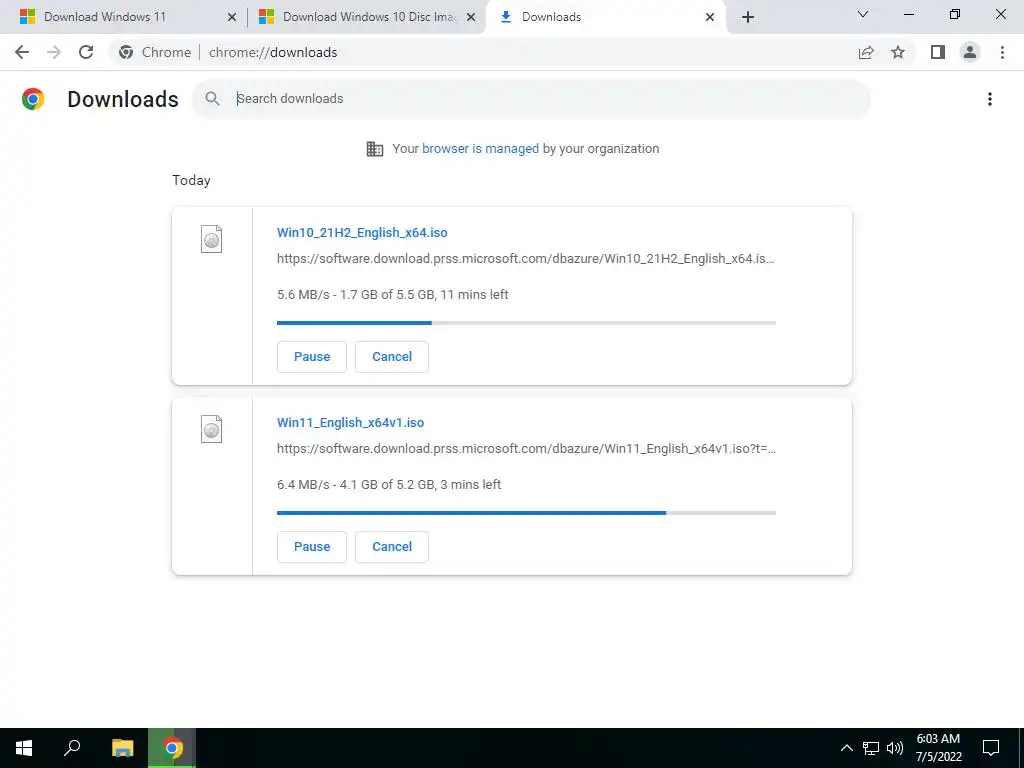This screenshot has width=1024, height=768.
Task: Click the Downloads page title
Action: 123,99
